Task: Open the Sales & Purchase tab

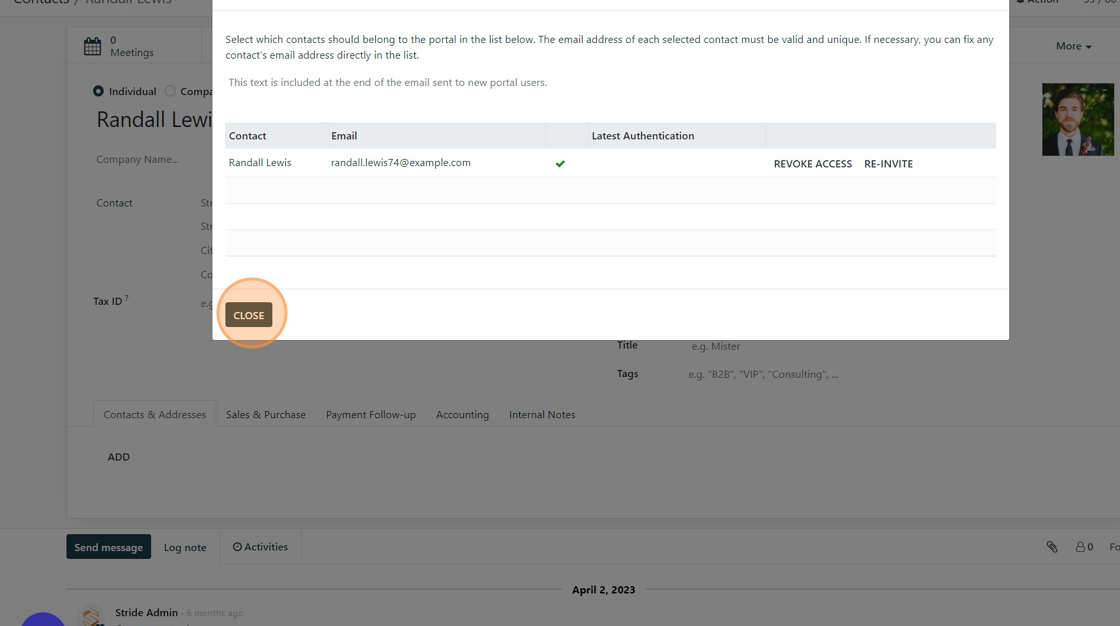Action: (266, 414)
